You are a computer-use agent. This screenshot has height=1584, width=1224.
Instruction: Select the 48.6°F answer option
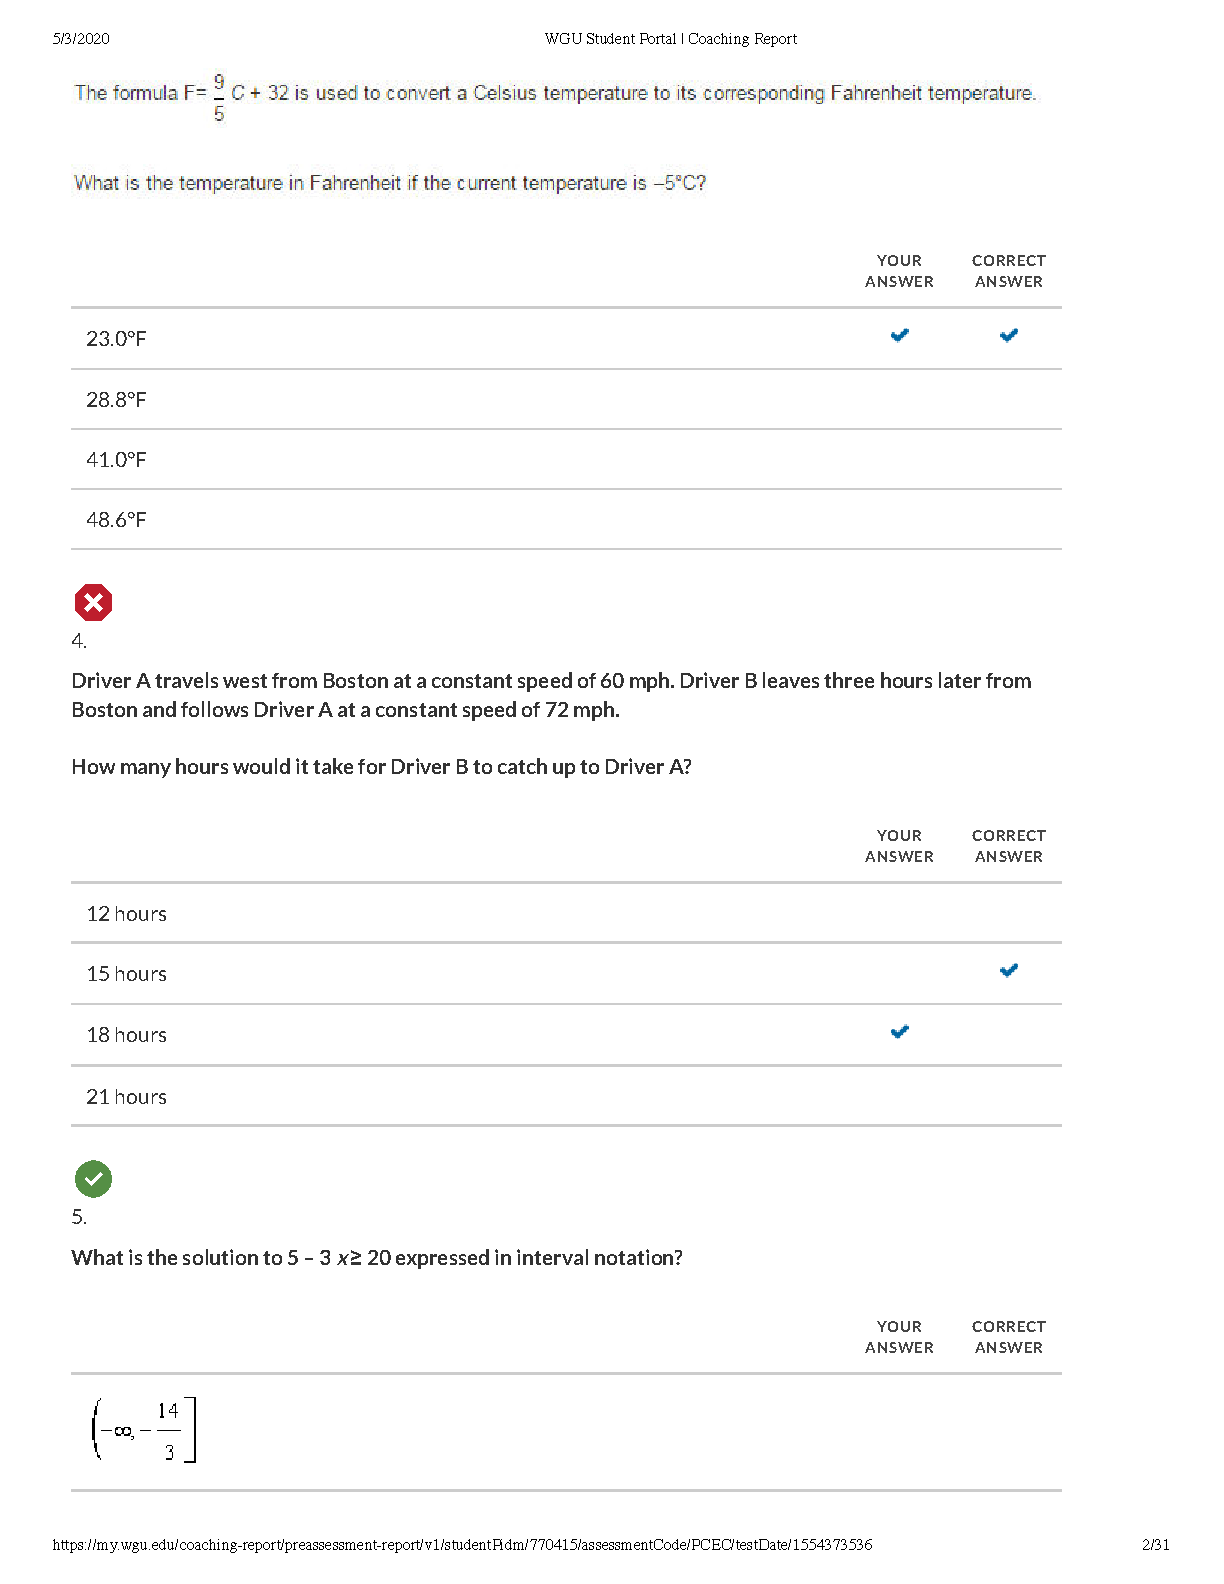pyautogui.click(x=566, y=520)
